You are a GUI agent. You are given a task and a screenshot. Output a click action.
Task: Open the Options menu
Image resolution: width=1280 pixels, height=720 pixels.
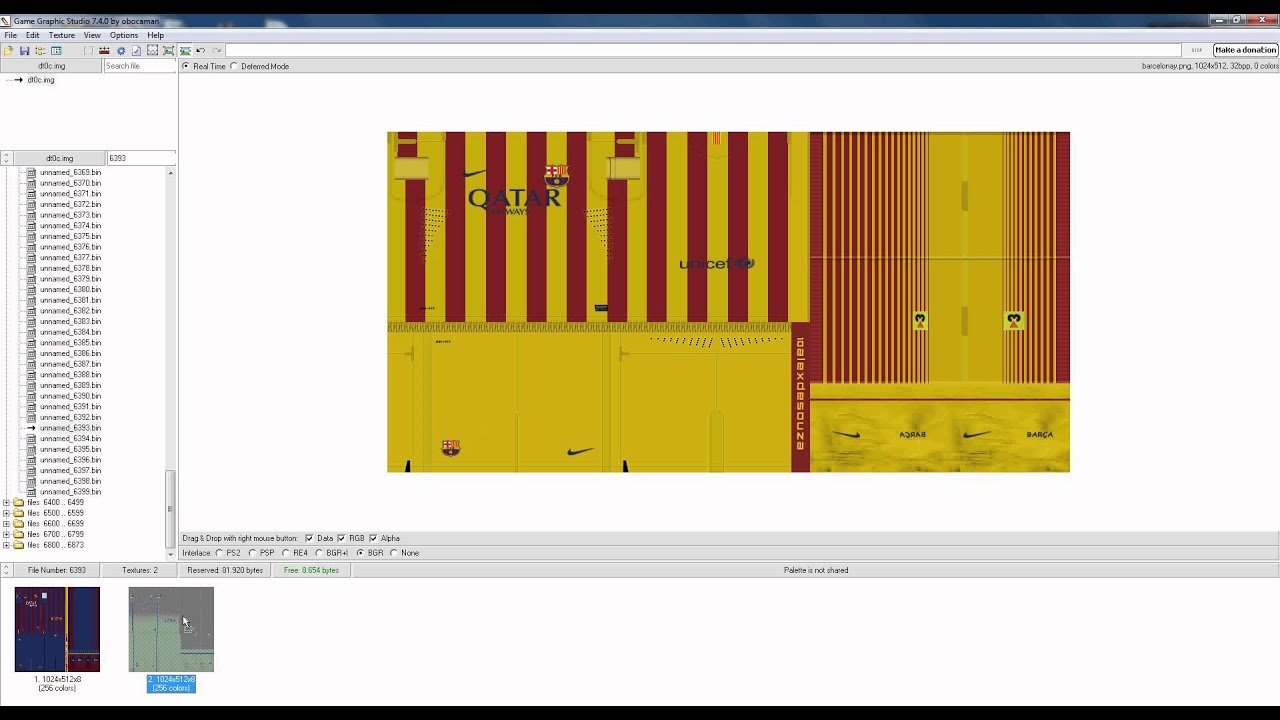click(124, 35)
